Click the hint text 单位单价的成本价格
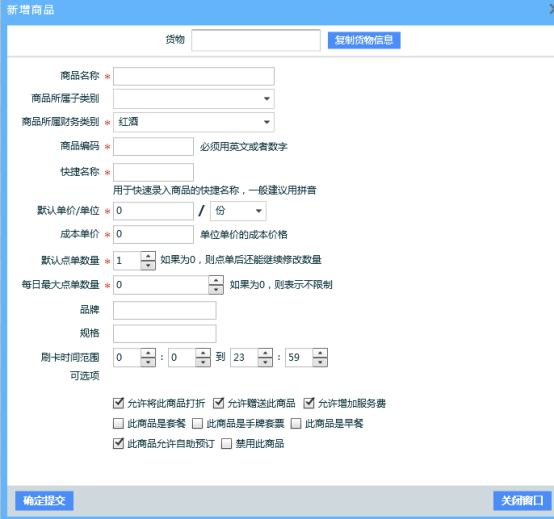 [244, 235]
